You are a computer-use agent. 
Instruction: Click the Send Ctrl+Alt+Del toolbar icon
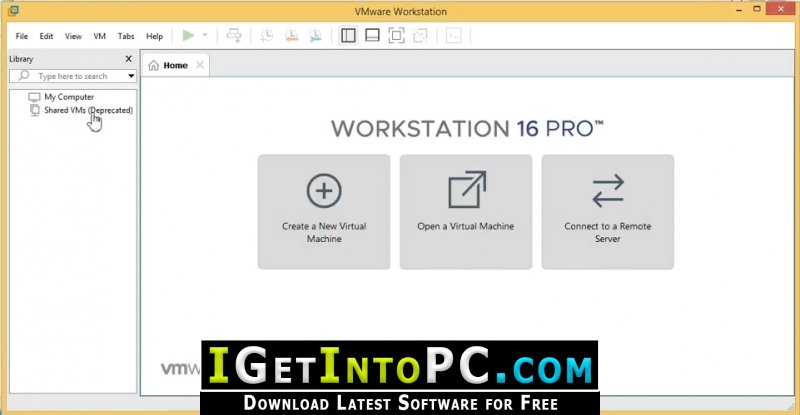[234, 35]
